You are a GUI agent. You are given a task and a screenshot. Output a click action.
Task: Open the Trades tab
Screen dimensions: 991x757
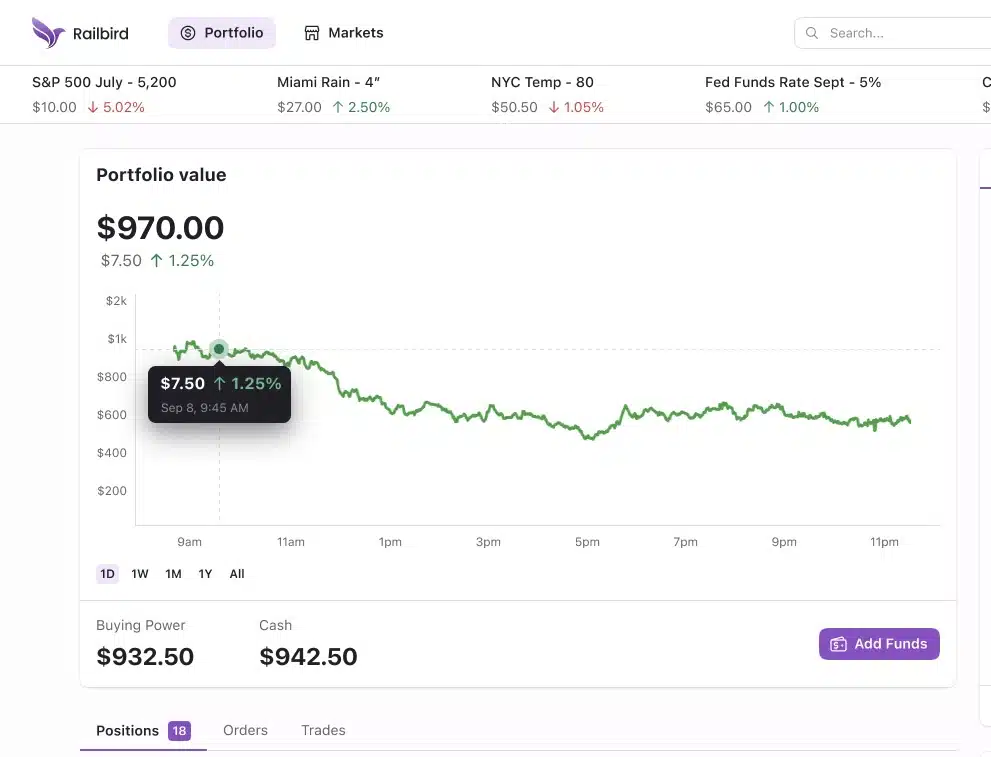tap(323, 731)
